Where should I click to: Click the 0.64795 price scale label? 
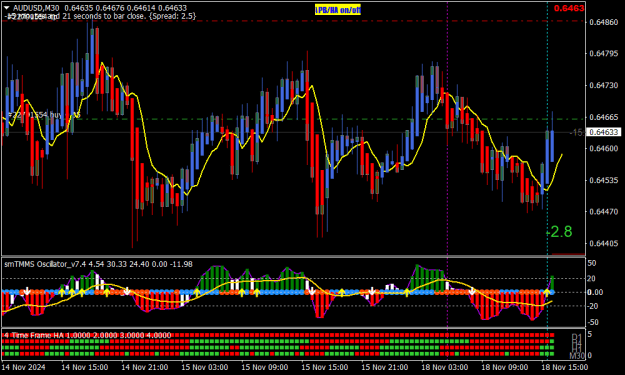click(604, 53)
